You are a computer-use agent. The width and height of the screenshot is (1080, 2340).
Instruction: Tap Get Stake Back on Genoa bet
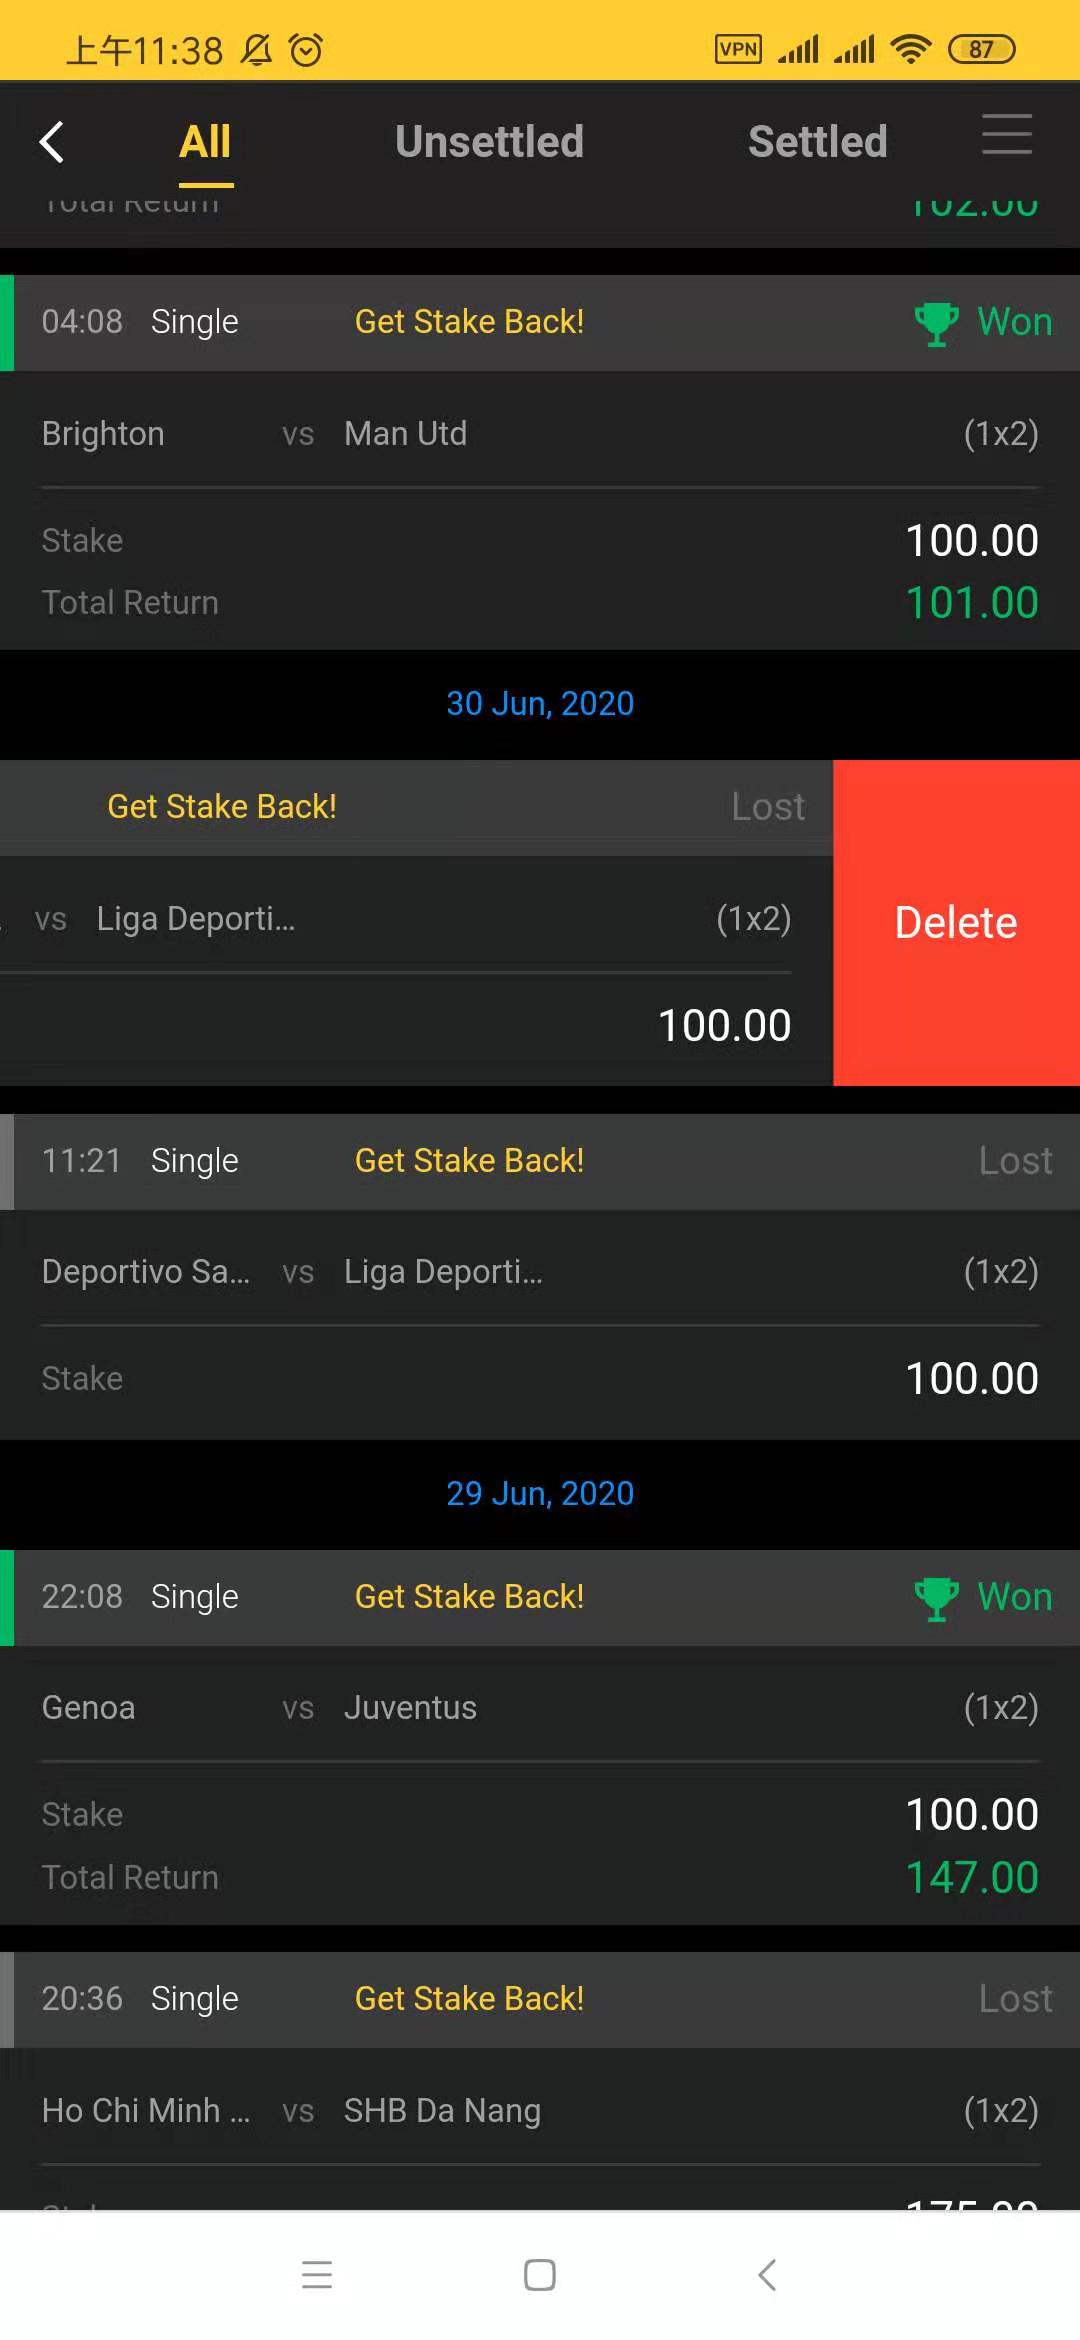pyautogui.click(x=469, y=1597)
